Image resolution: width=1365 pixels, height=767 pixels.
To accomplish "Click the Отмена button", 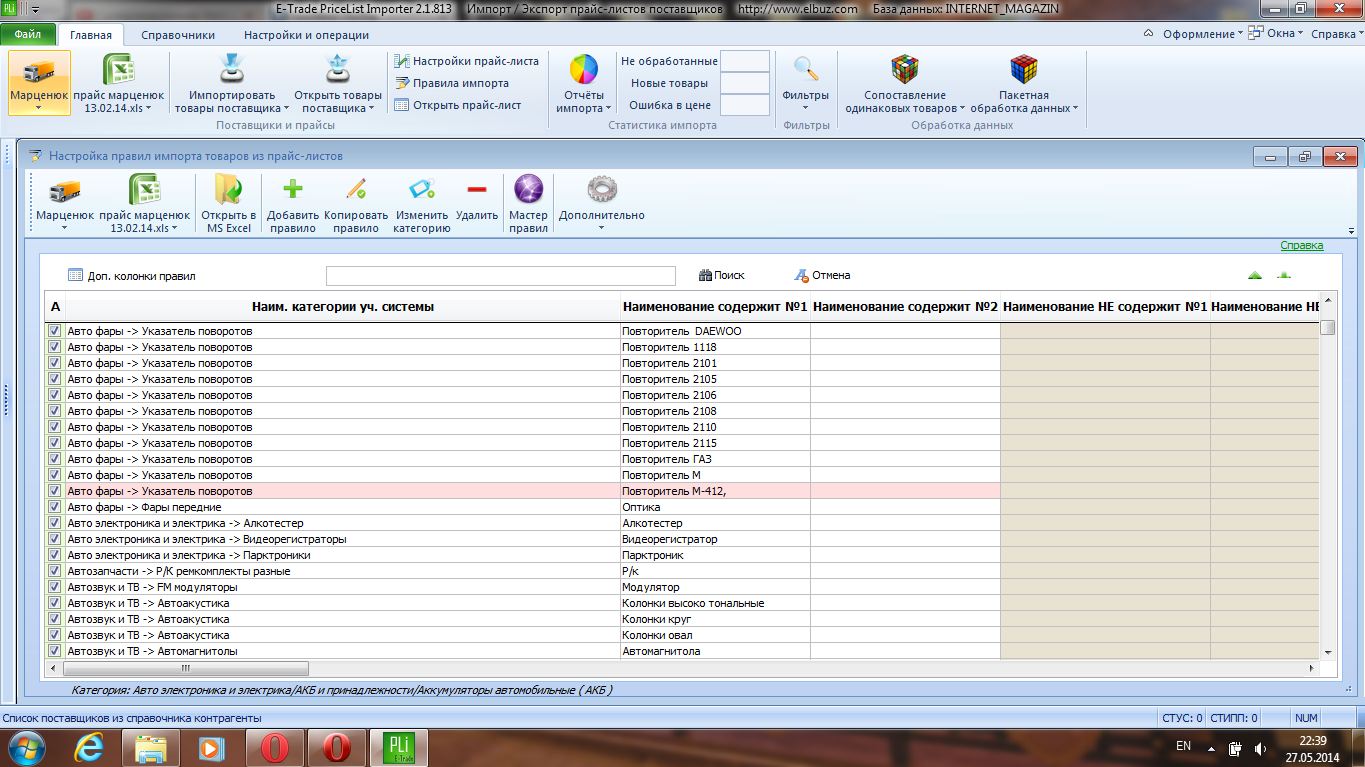I will coord(822,276).
